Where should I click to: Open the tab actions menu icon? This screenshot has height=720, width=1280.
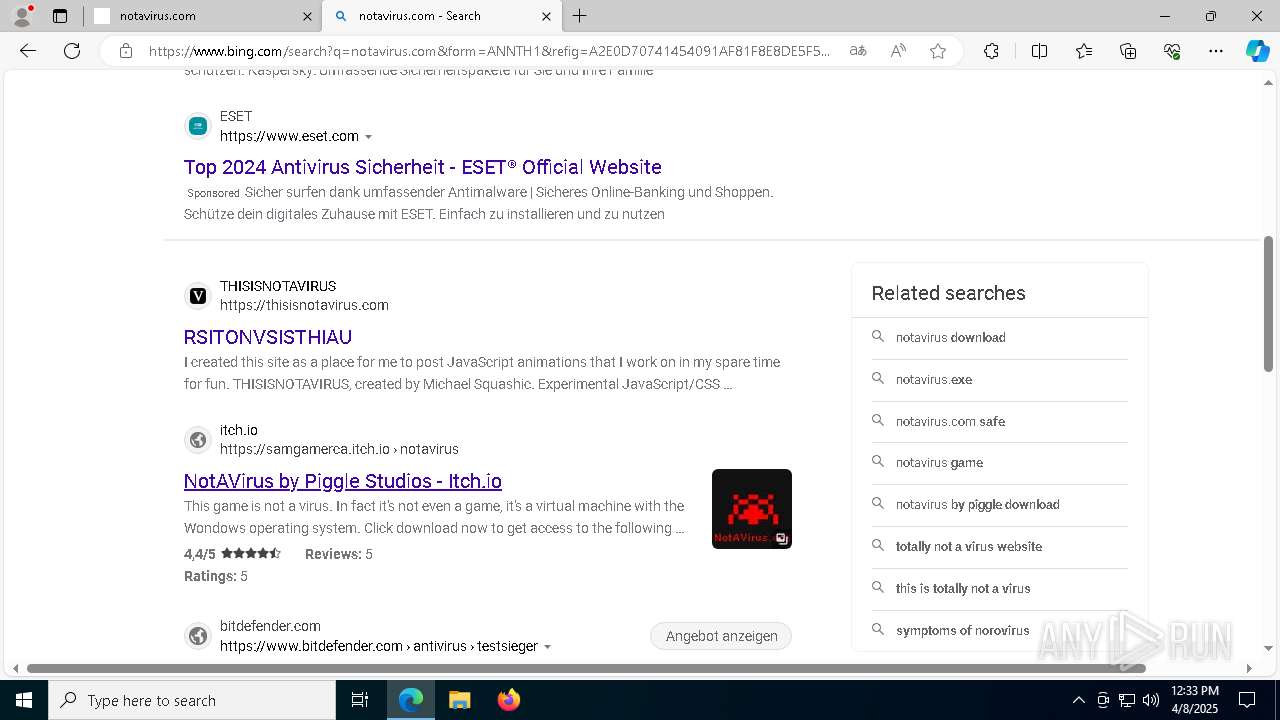coord(60,16)
